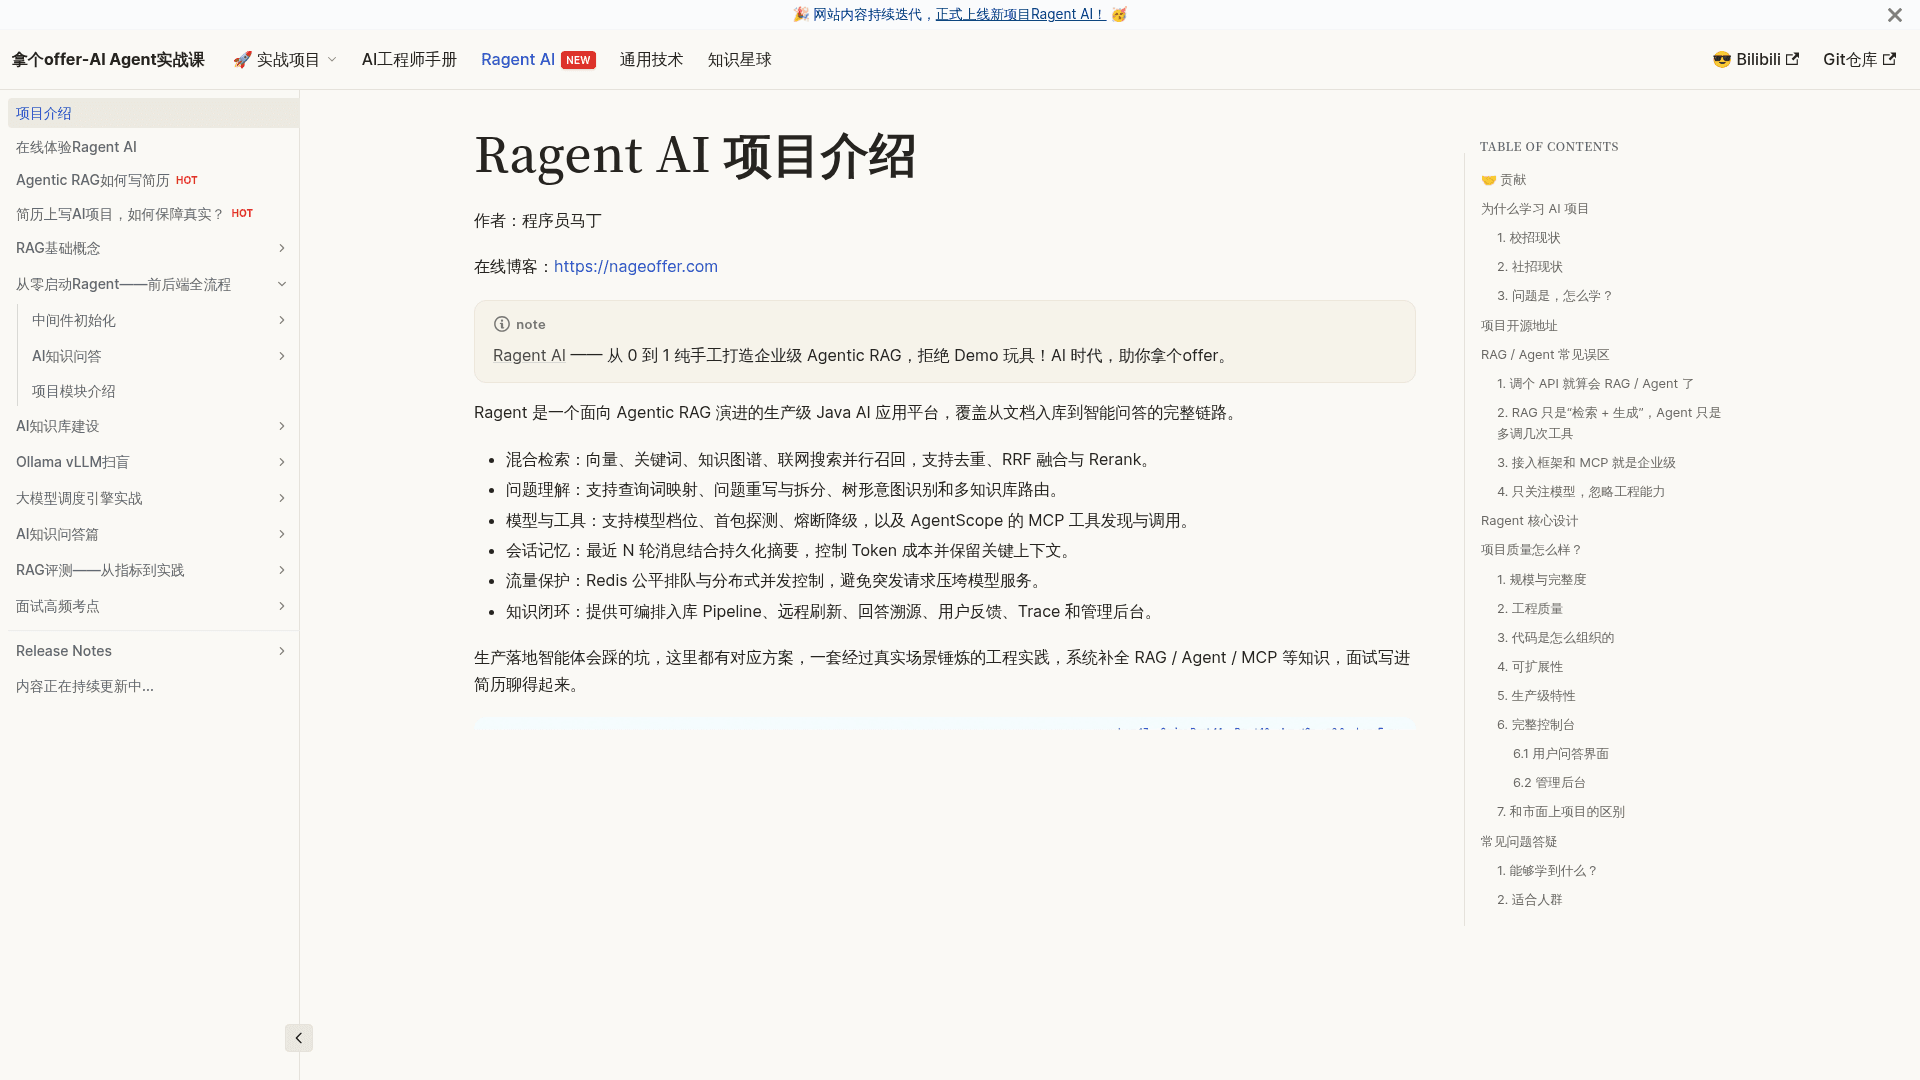The width and height of the screenshot is (1920, 1080).
Task: Select 项目介绍 in the sidebar
Action: tap(153, 113)
